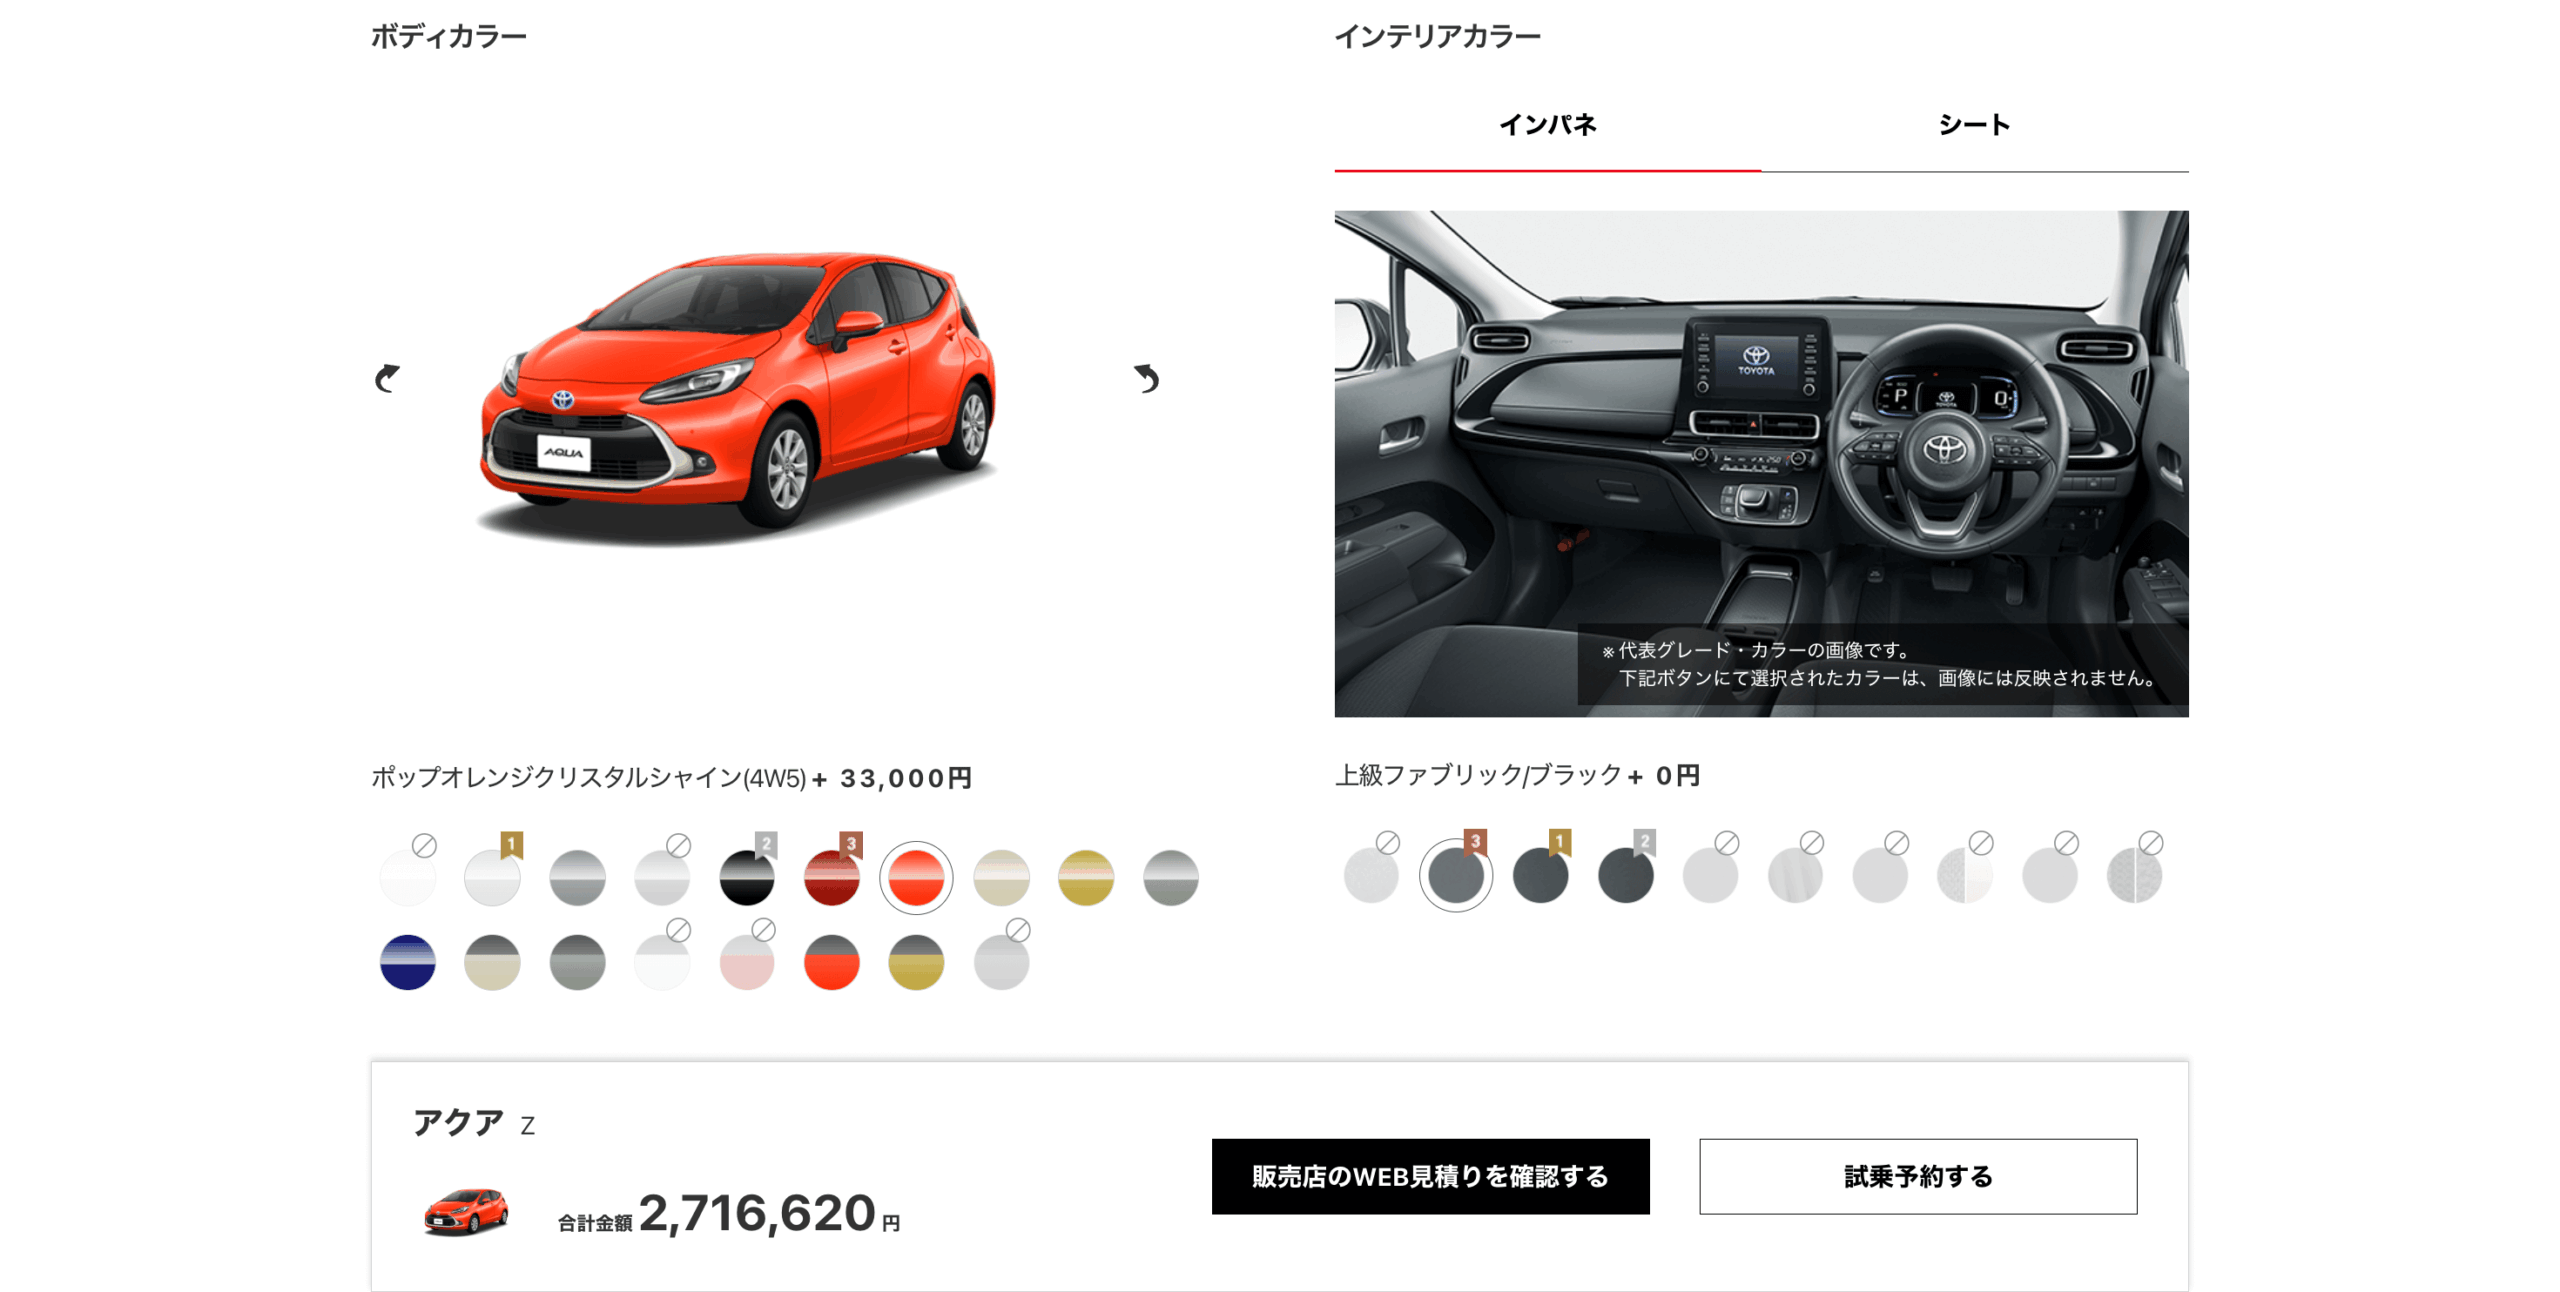Choose the solid black body color swatch
Screen dimensions: 2560x1292
click(747, 877)
